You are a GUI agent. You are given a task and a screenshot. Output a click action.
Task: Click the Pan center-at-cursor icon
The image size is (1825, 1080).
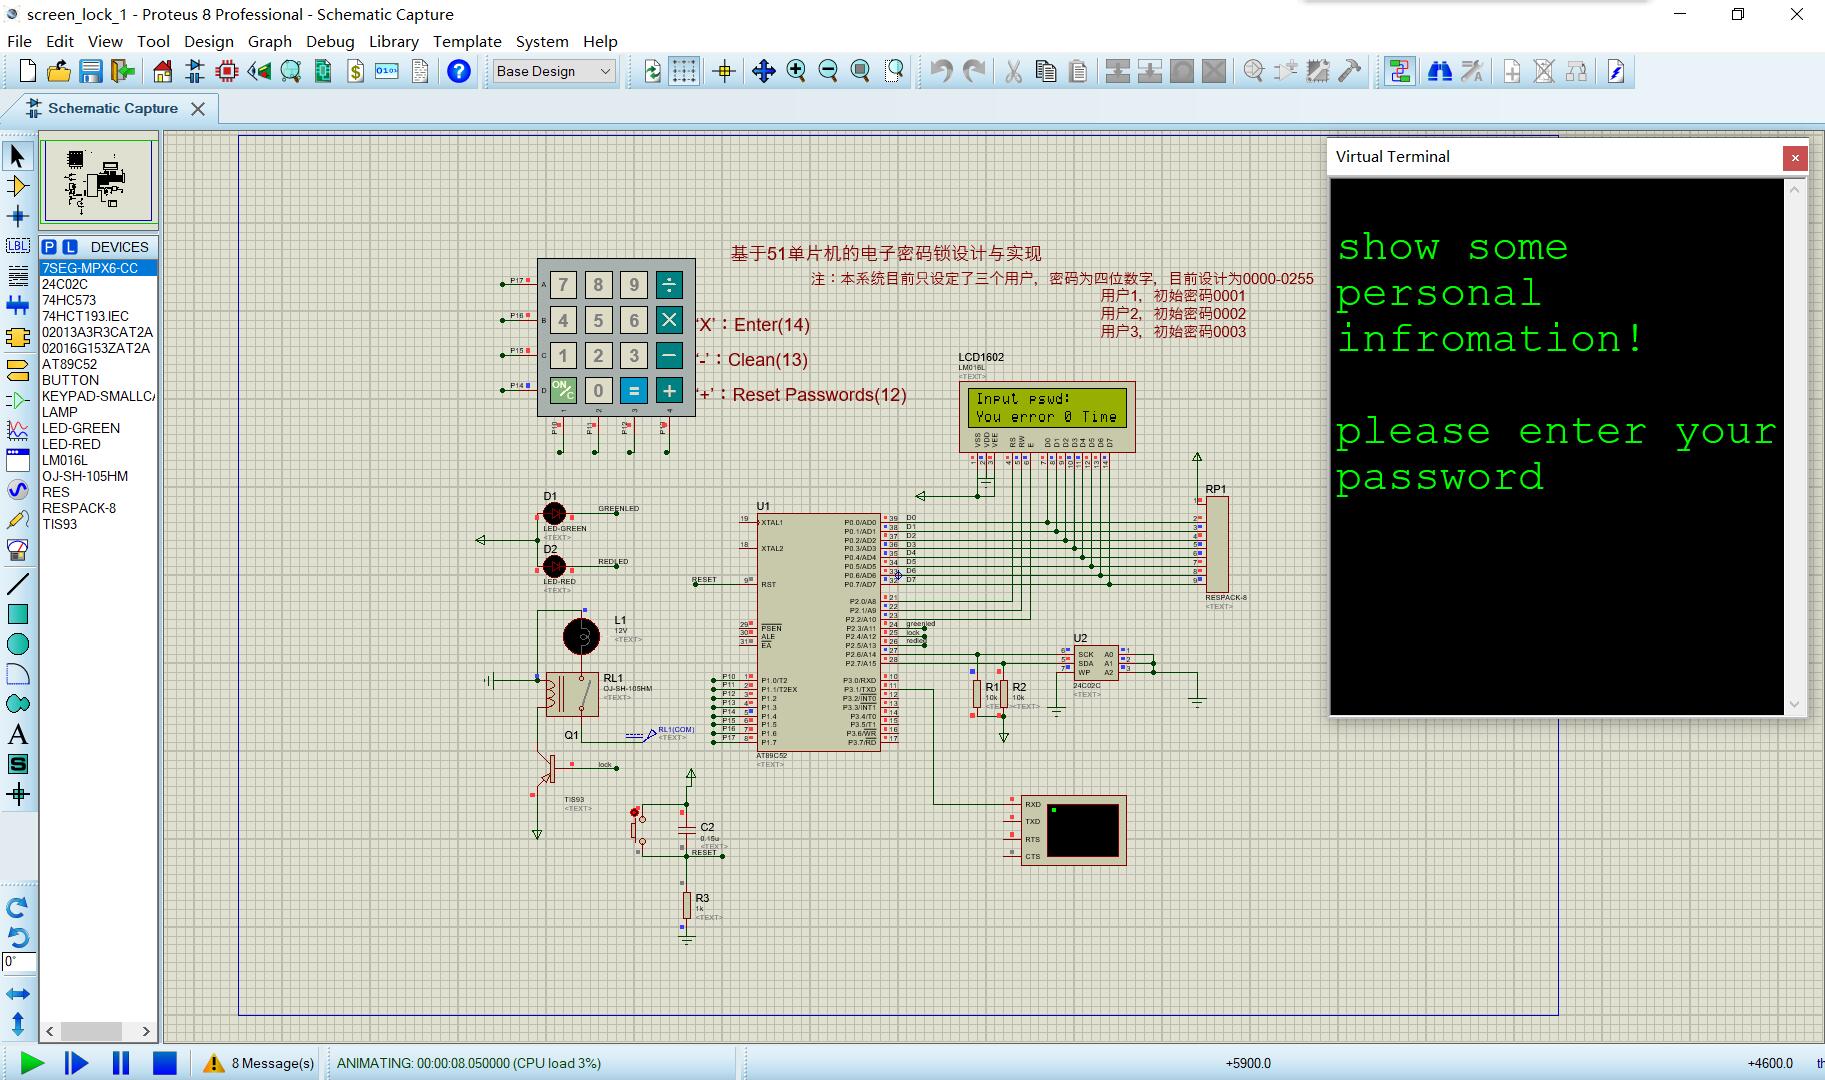[764, 71]
